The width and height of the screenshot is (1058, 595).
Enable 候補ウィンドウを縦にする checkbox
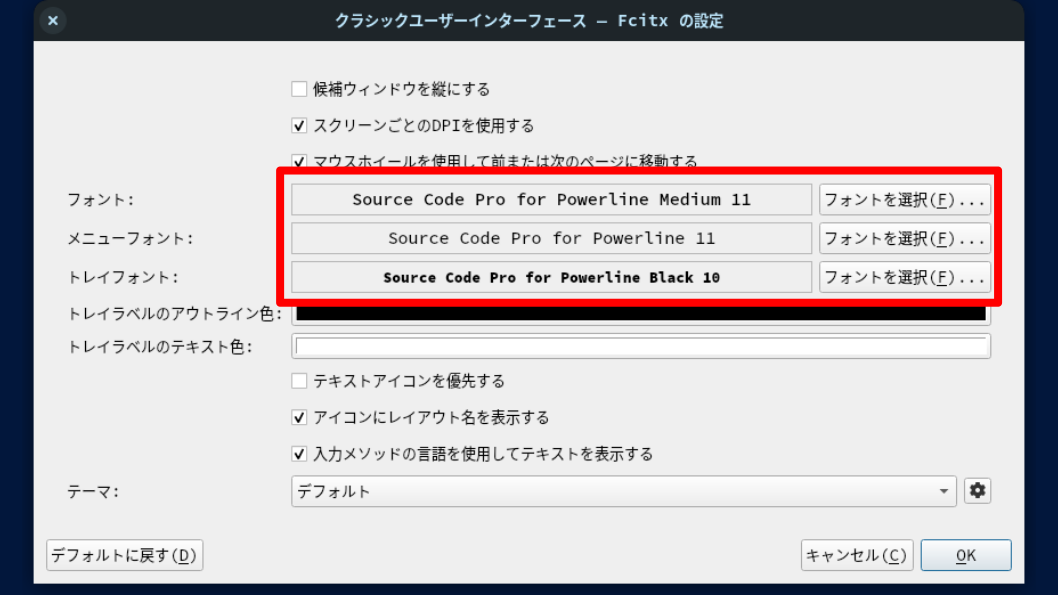tap(299, 89)
